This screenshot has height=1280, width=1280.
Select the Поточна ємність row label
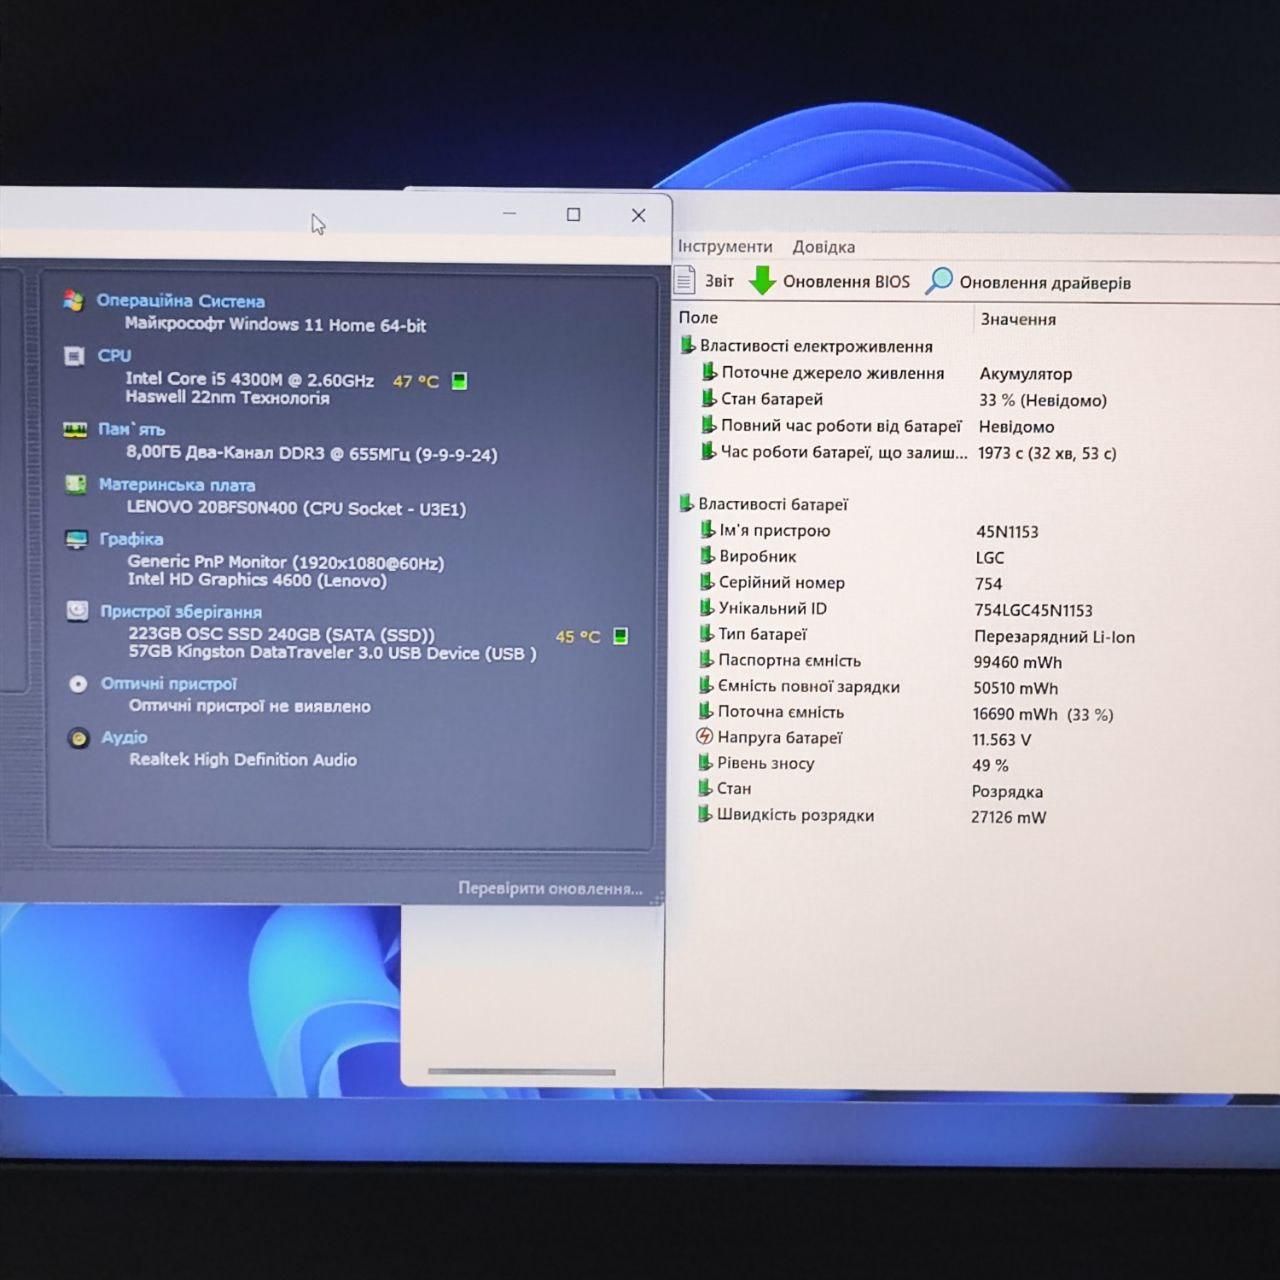pyautogui.click(x=781, y=712)
